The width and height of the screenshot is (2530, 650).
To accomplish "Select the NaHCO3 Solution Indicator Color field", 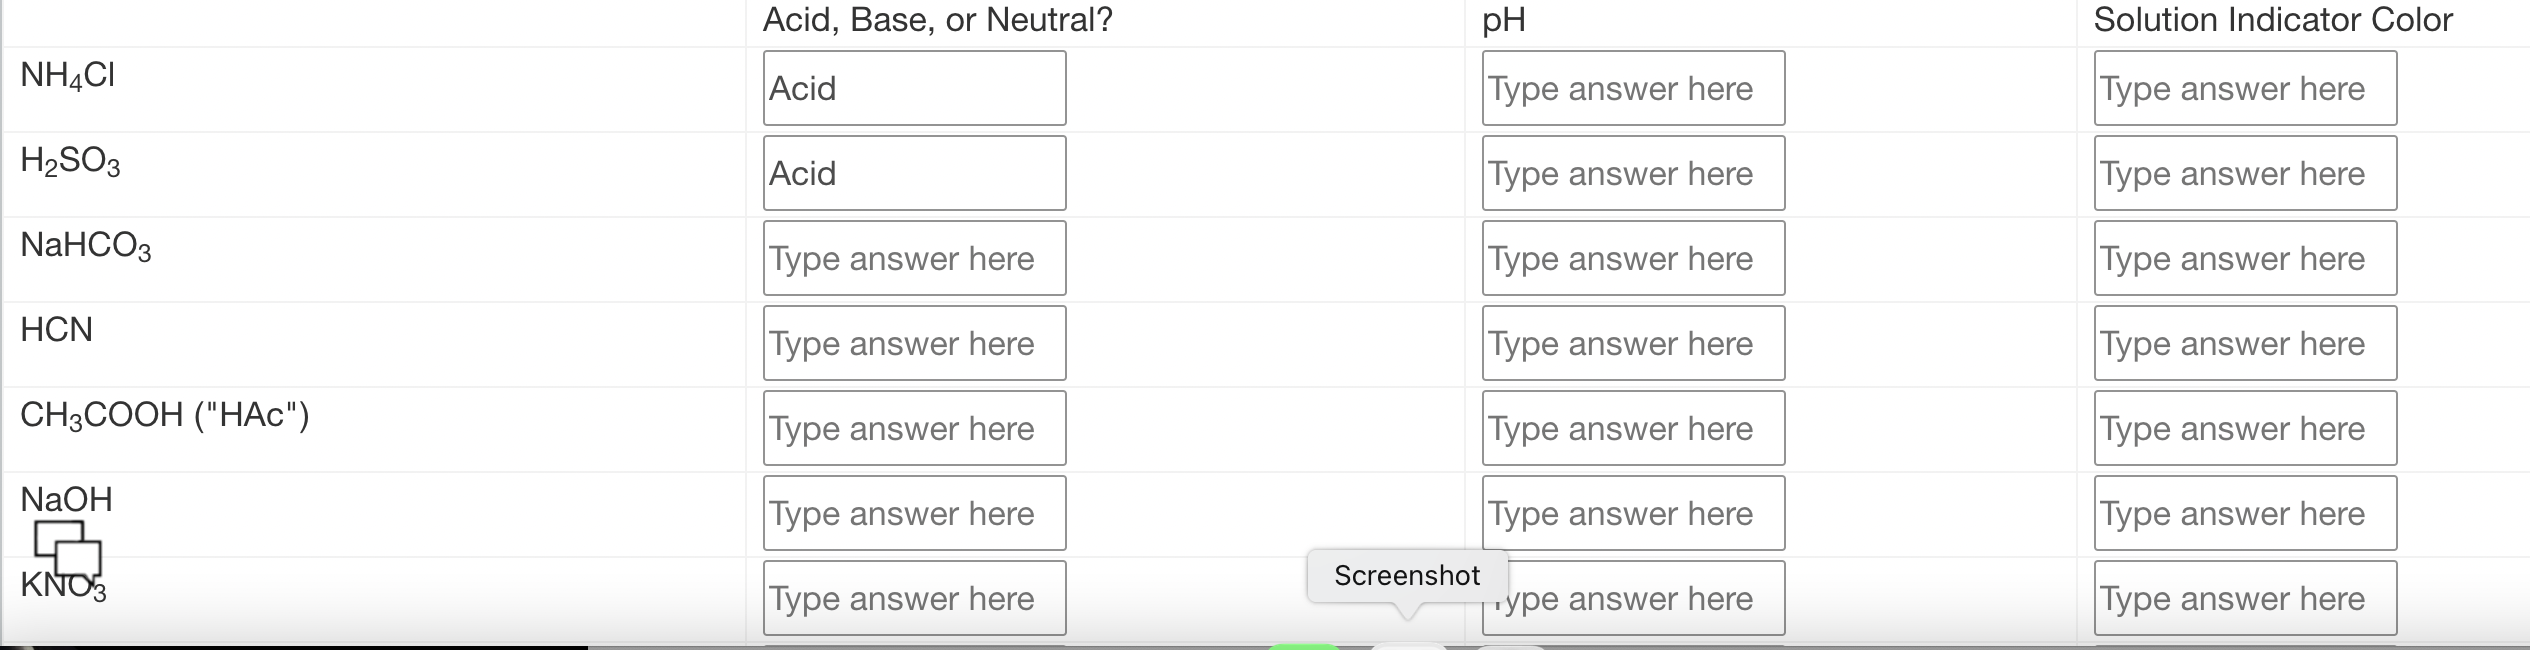I will click(x=2245, y=258).
